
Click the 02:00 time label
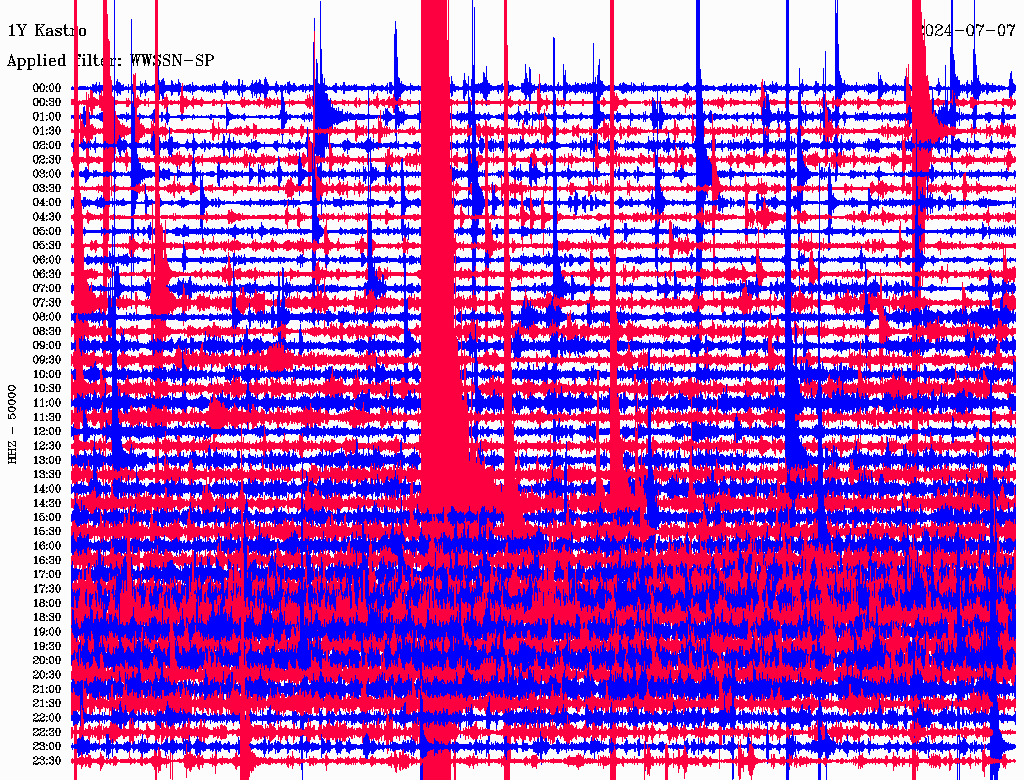pyautogui.click(x=47, y=145)
